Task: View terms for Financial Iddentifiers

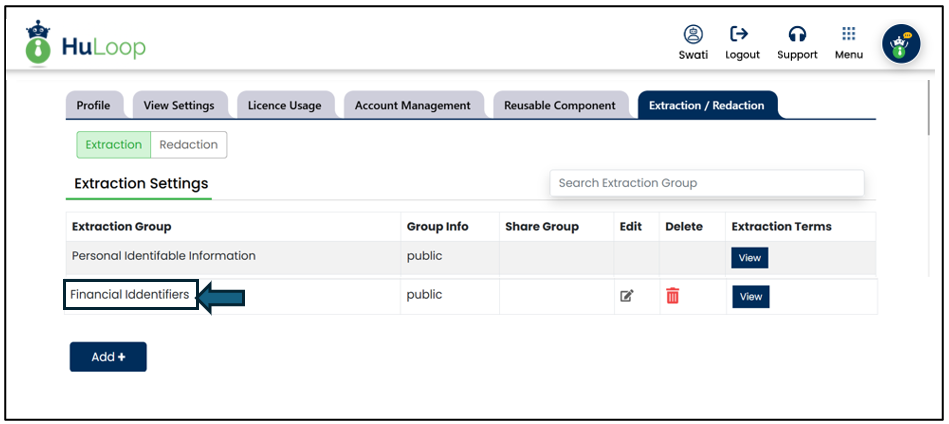Action: [751, 297]
